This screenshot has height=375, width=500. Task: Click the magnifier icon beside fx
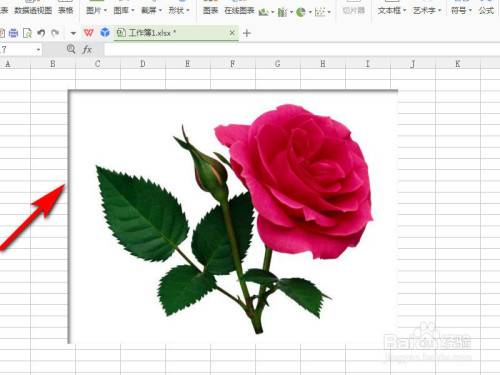[x=71, y=49]
